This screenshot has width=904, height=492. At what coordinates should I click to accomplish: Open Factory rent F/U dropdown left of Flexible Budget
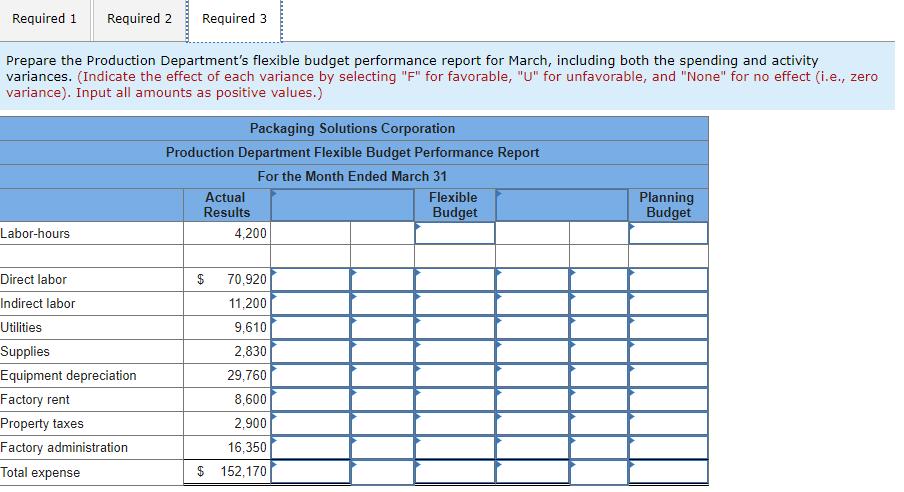(382, 400)
